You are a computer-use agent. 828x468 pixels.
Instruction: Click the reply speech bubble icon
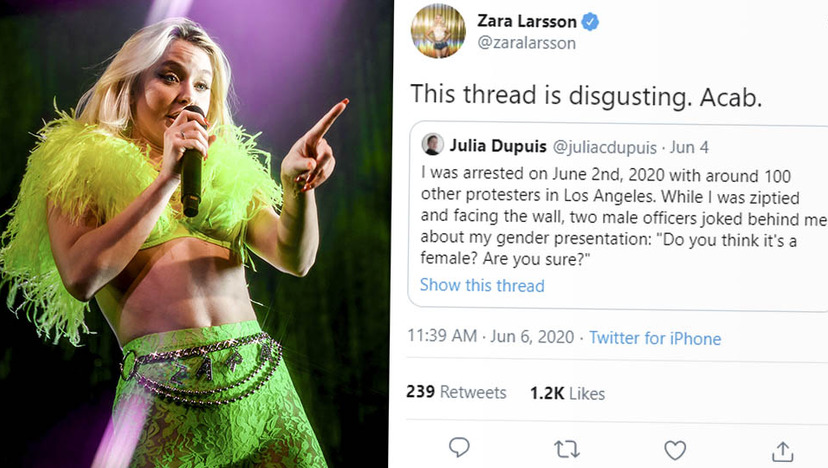(x=459, y=448)
